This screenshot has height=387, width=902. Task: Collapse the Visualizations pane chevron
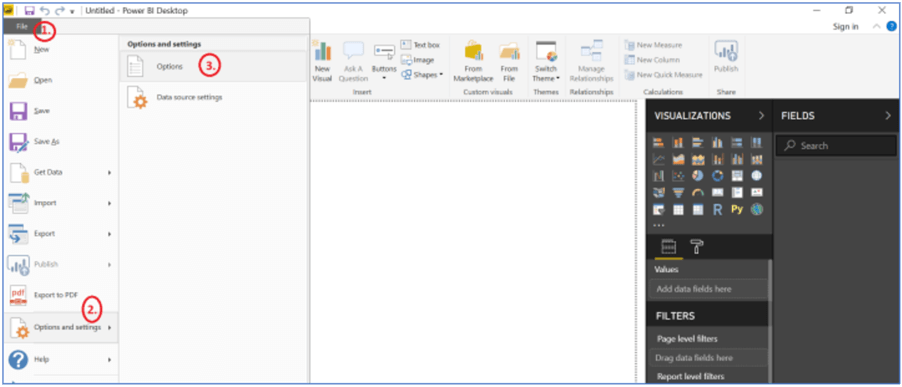click(762, 116)
